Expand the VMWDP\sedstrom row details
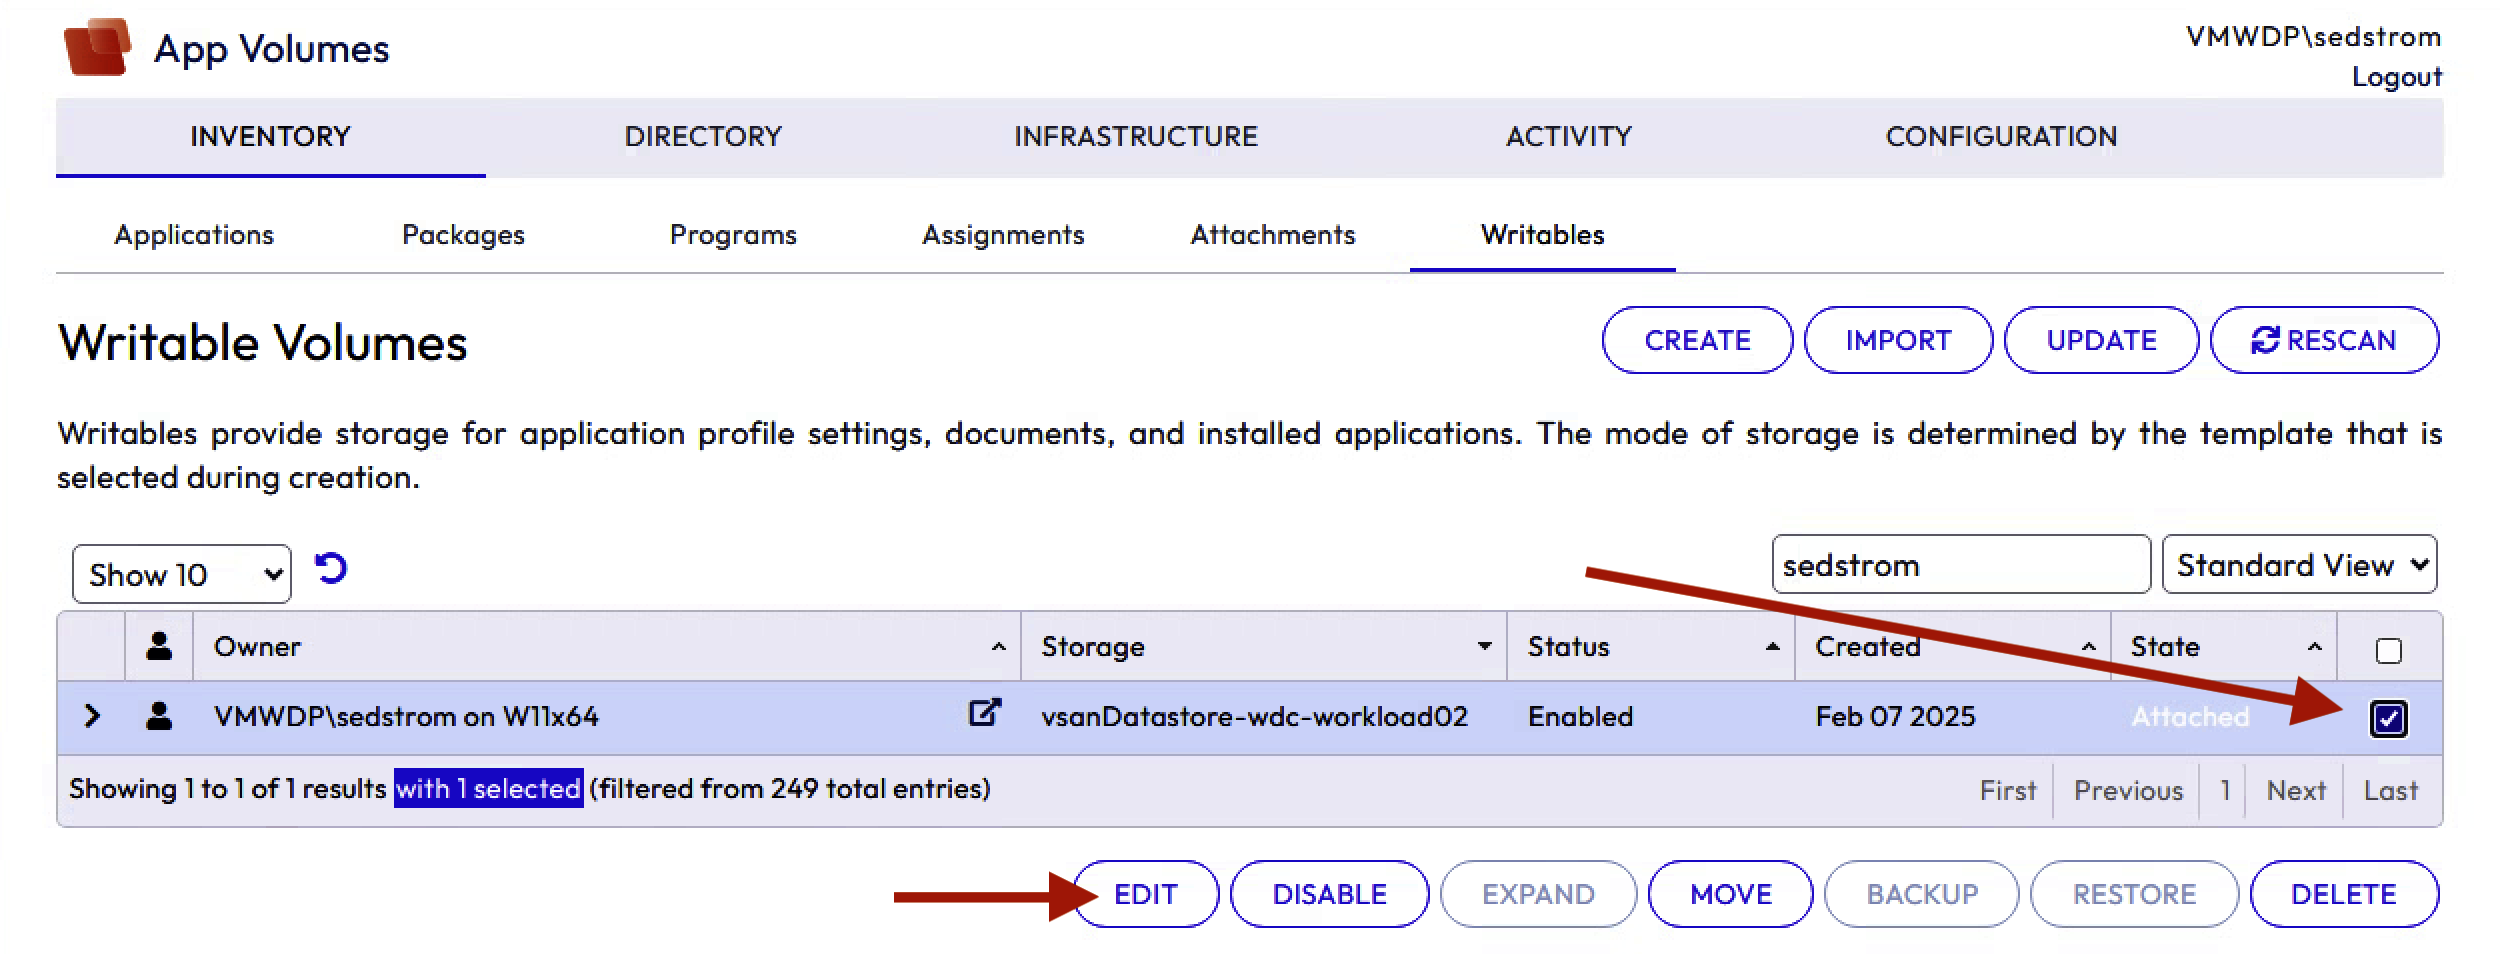The width and height of the screenshot is (2500, 954). pos(92,716)
